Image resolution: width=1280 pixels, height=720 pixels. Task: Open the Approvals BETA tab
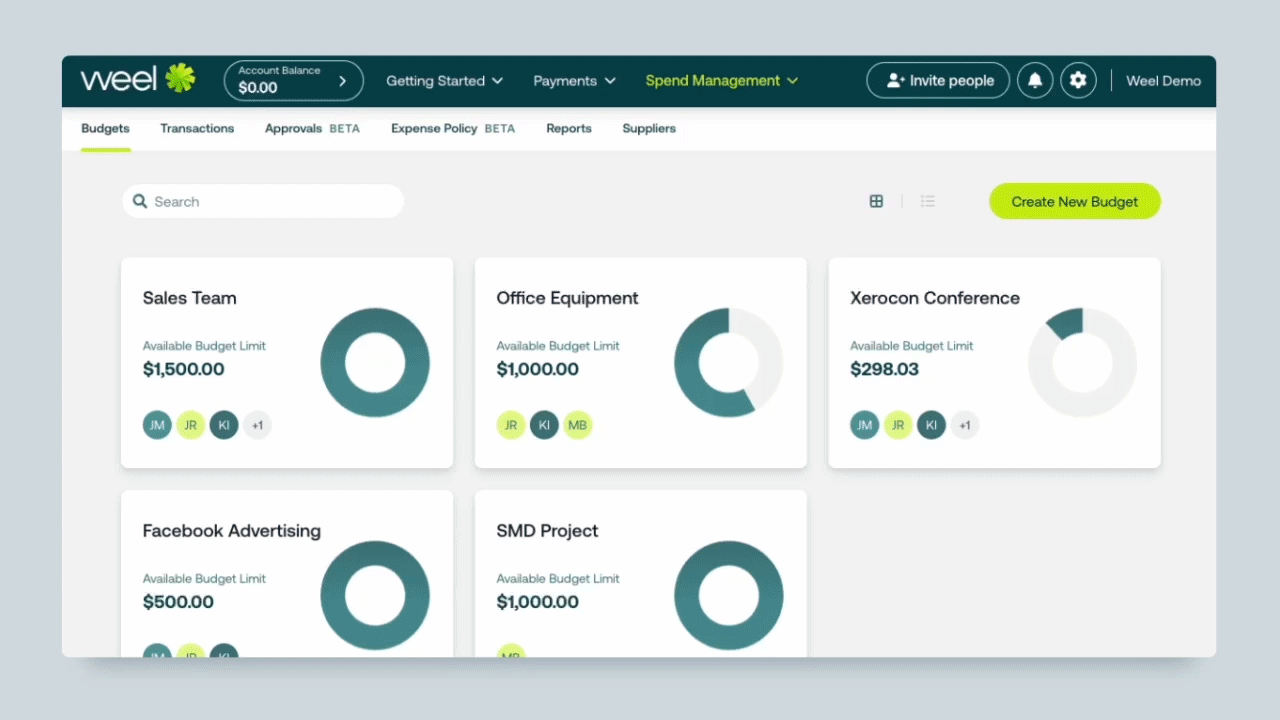(x=312, y=128)
